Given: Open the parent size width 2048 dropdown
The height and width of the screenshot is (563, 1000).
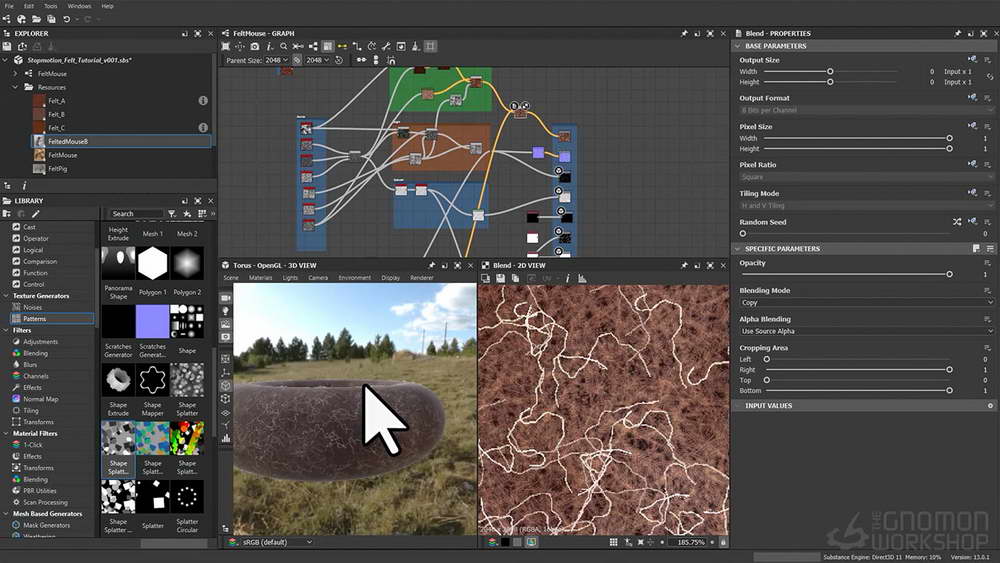Looking at the screenshot, I should coord(276,60).
